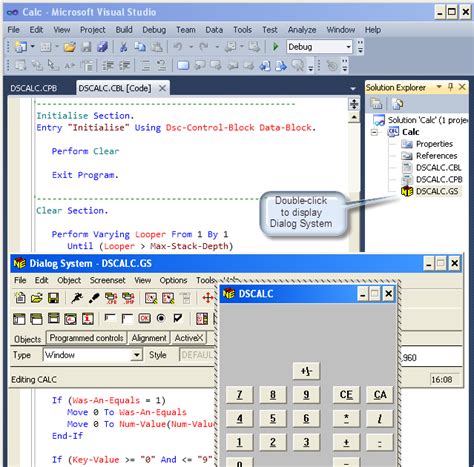Open the Screenset menu in Dialog System
Image resolution: width=474 pixels, height=467 pixels.
pos(107,280)
